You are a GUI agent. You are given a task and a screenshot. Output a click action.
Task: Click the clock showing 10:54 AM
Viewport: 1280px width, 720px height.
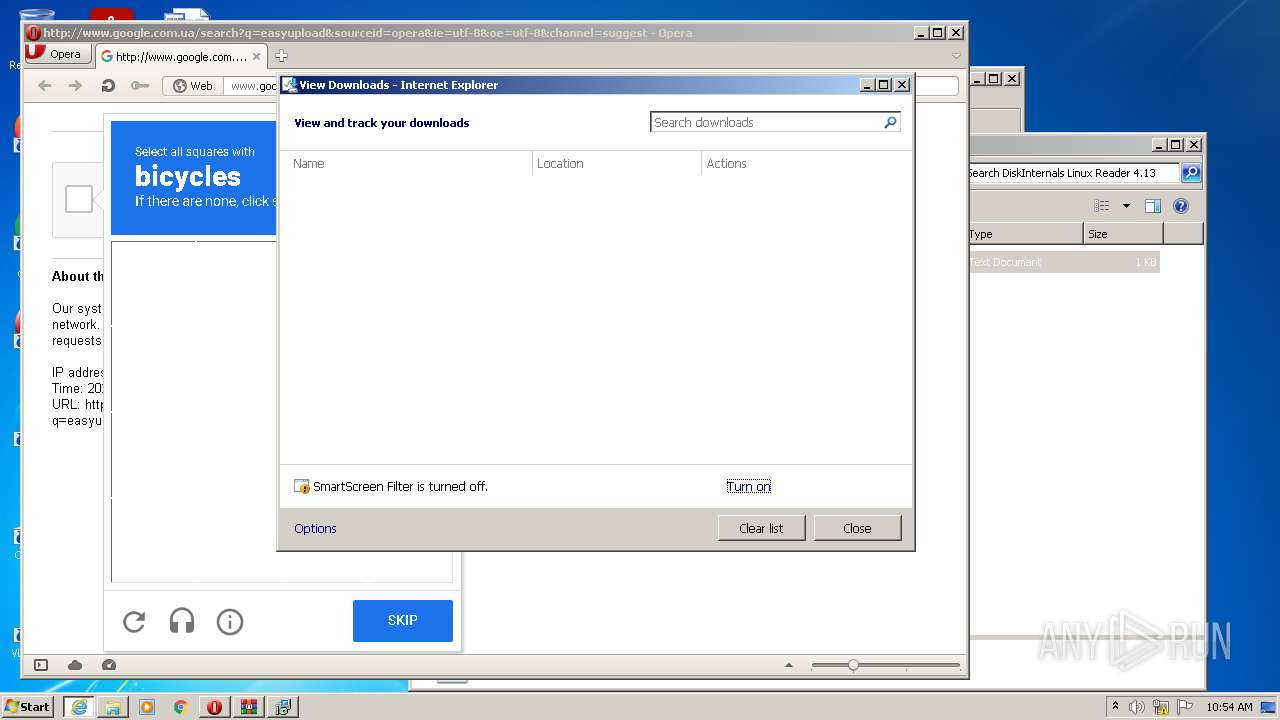(1229, 707)
